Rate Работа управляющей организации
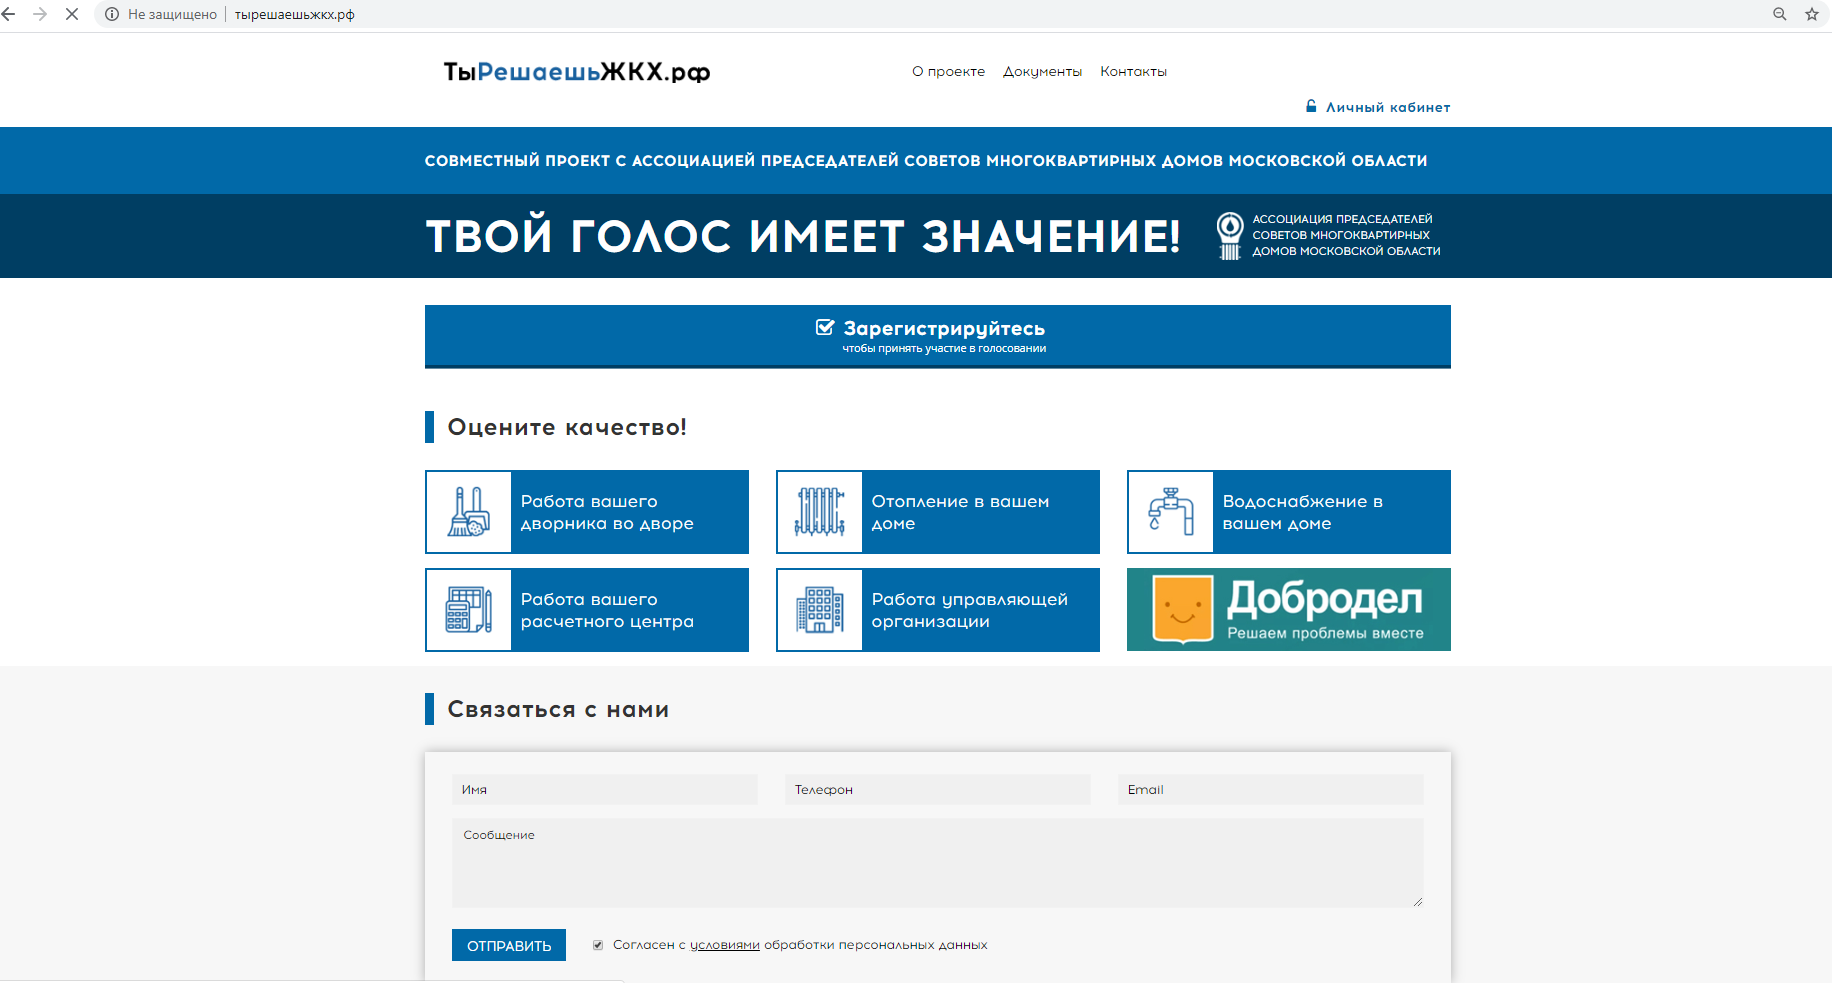 click(x=938, y=610)
